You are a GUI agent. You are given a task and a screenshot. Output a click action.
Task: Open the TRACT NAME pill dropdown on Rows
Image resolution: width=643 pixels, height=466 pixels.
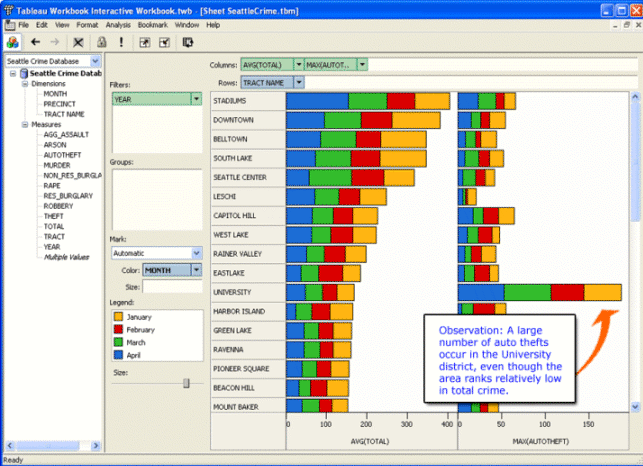299,82
